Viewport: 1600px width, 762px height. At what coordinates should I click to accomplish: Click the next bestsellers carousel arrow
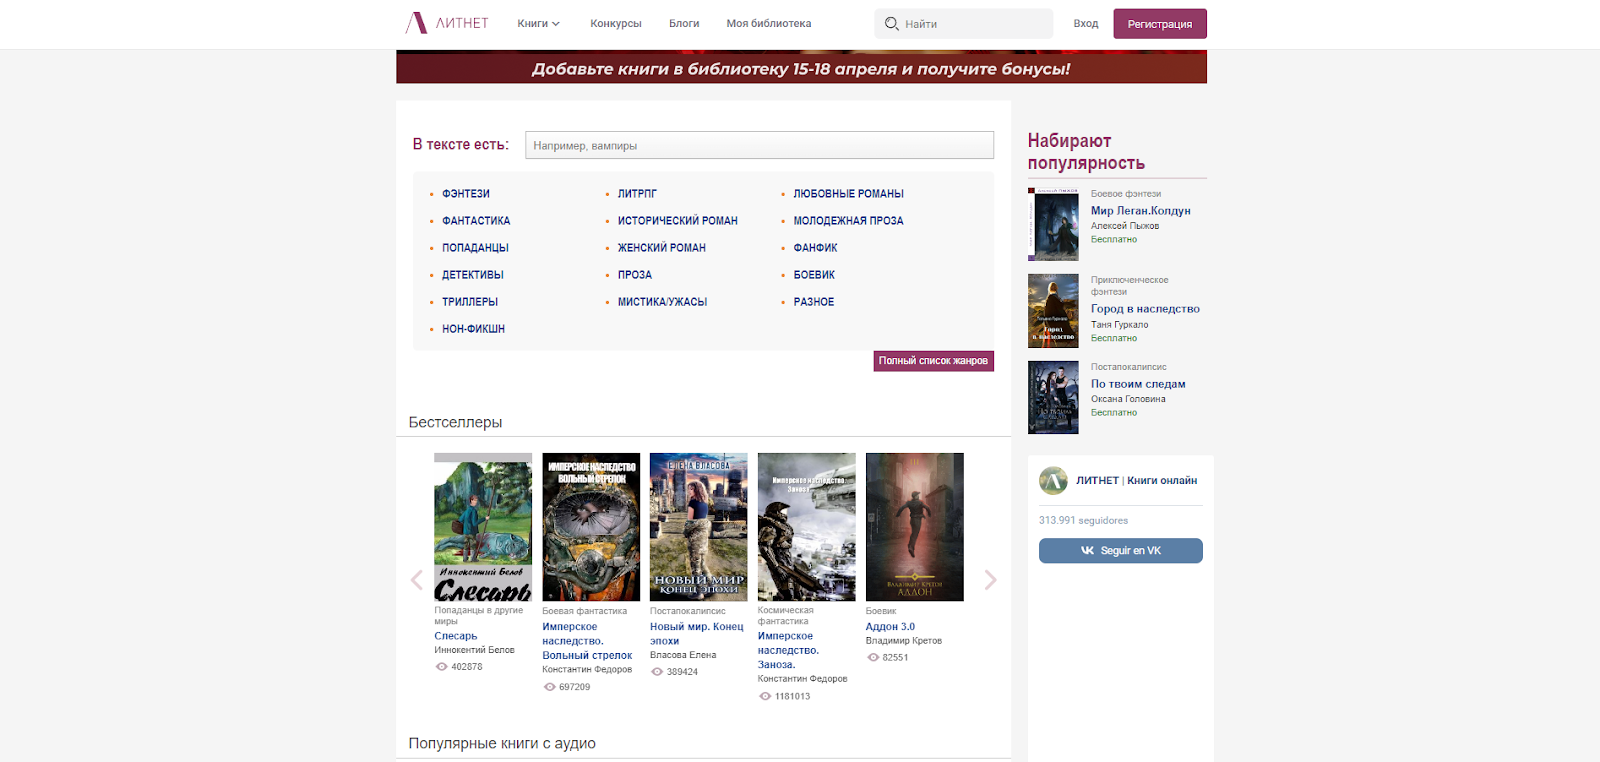[990, 580]
